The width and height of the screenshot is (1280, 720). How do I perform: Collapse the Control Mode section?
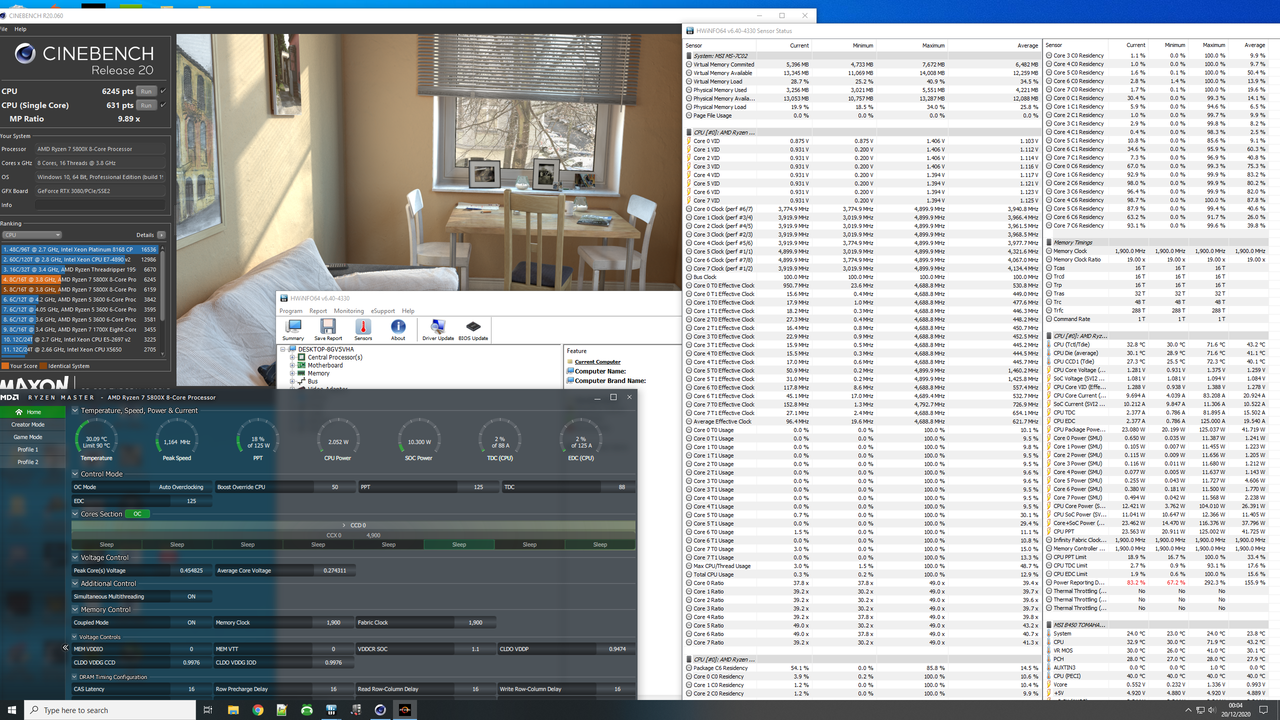(76, 474)
